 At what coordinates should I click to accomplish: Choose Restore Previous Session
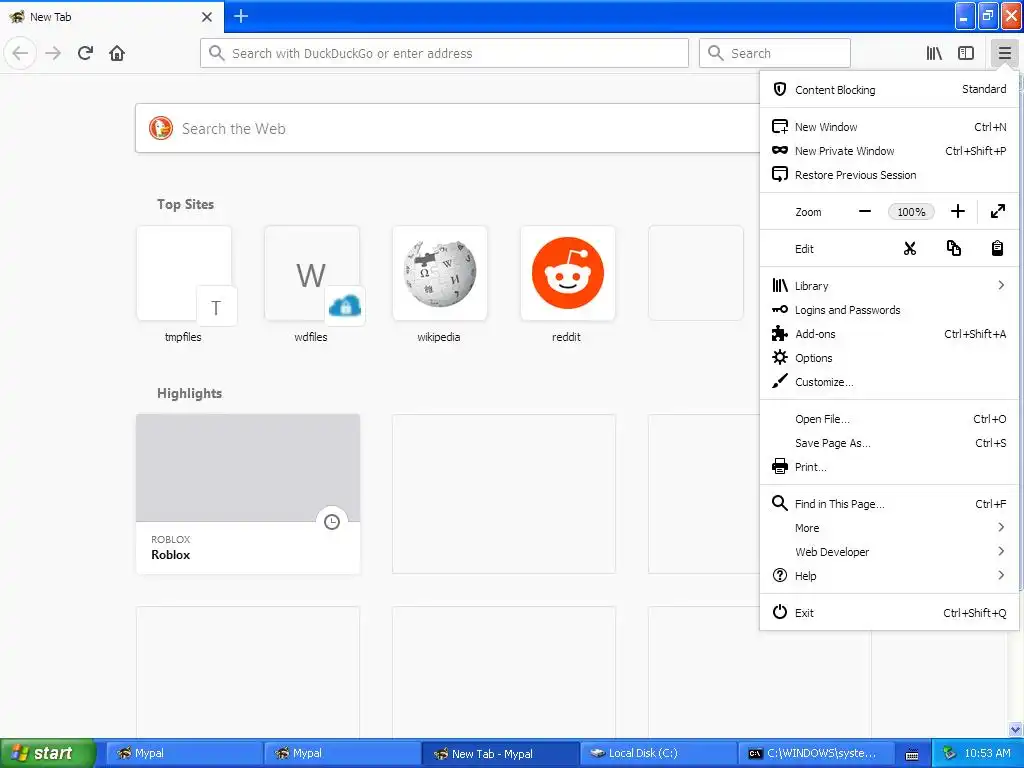tap(889, 175)
